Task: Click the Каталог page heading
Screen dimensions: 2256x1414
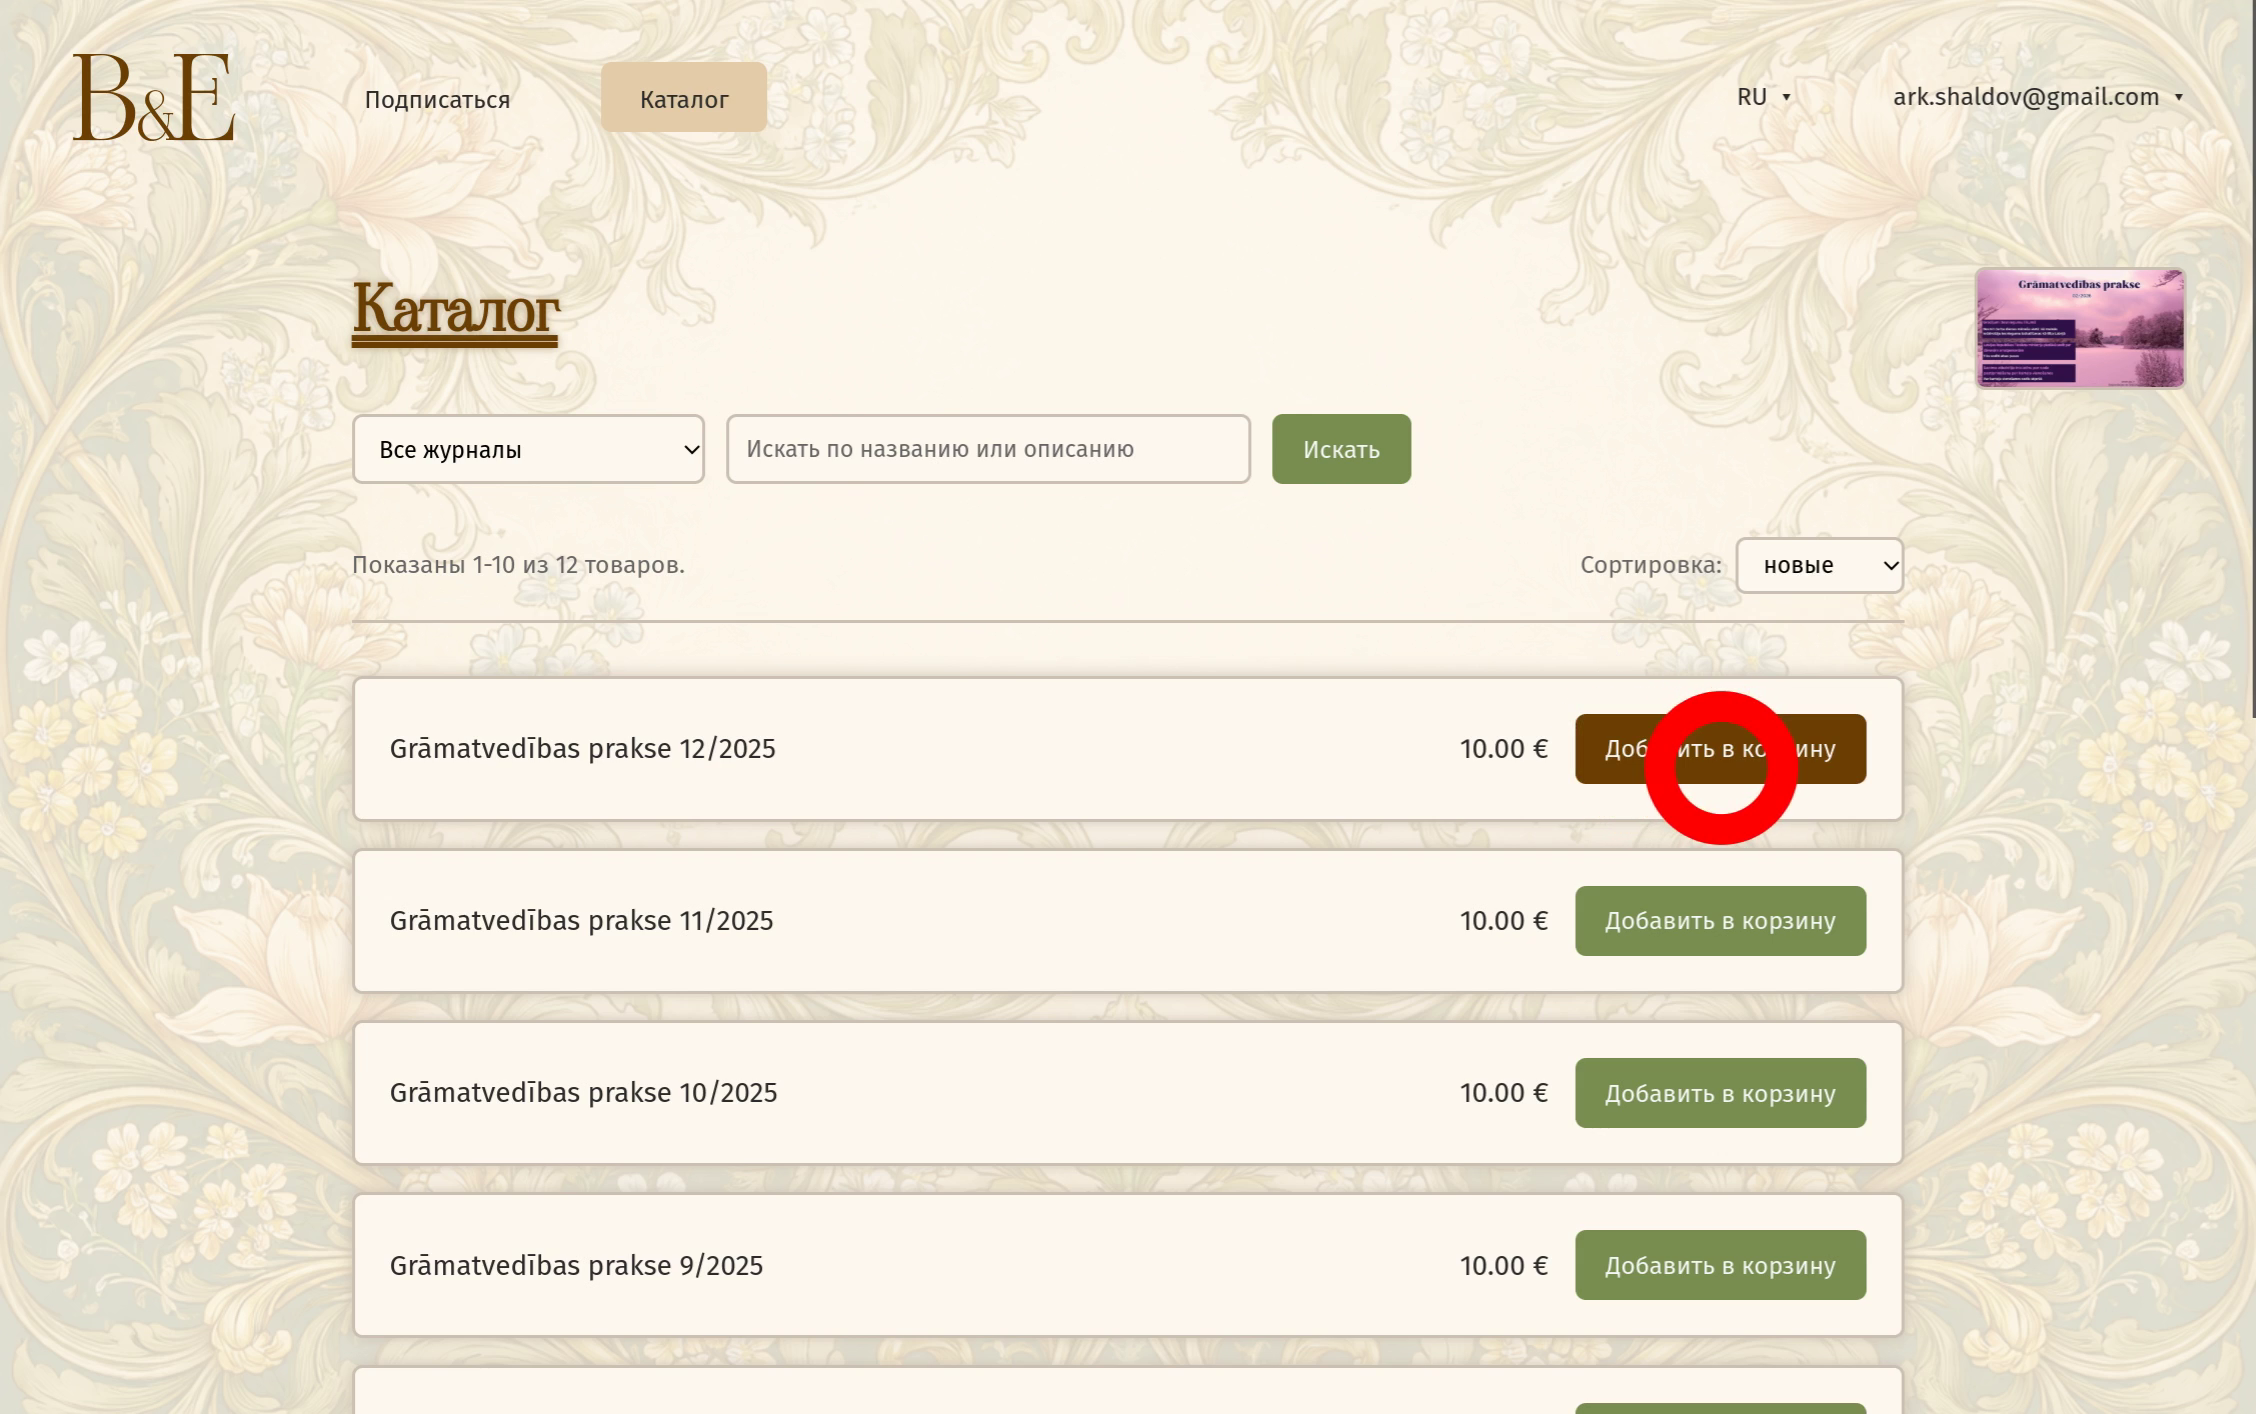Action: point(455,309)
